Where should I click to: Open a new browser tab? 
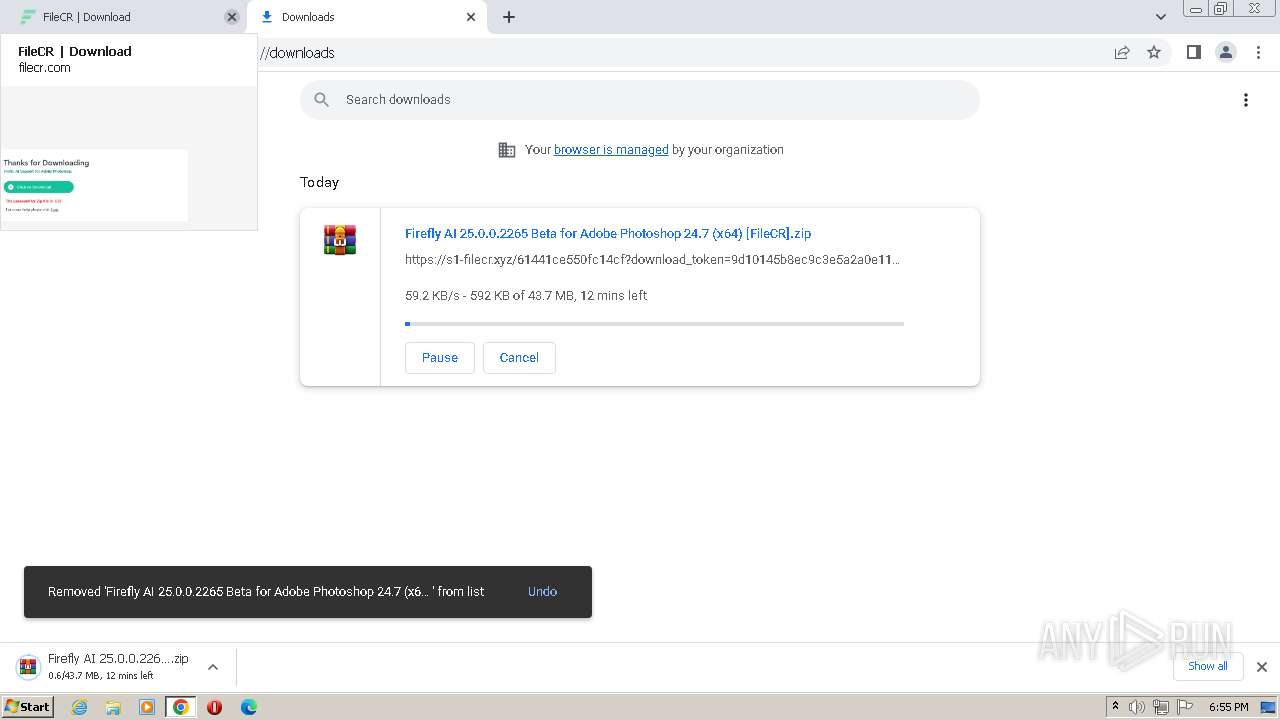pos(509,17)
